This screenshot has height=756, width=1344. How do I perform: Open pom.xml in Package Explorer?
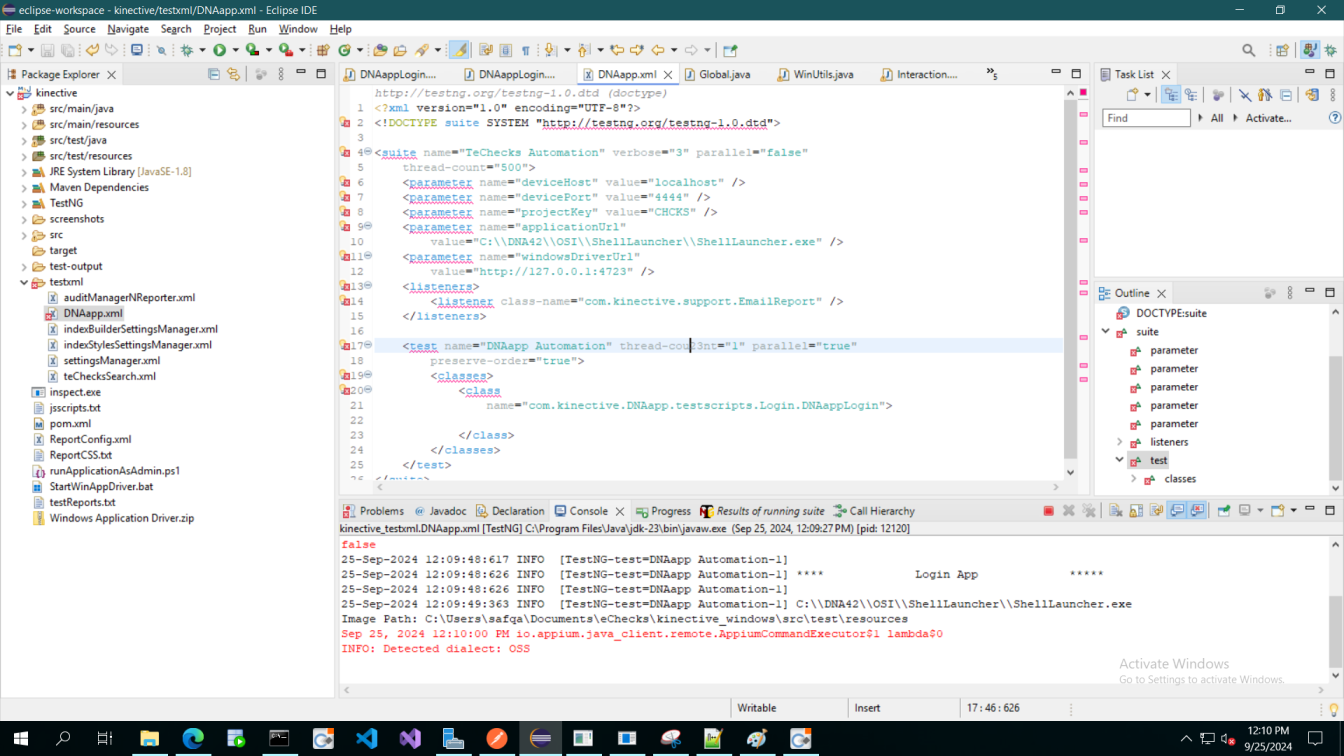(70, 423)
